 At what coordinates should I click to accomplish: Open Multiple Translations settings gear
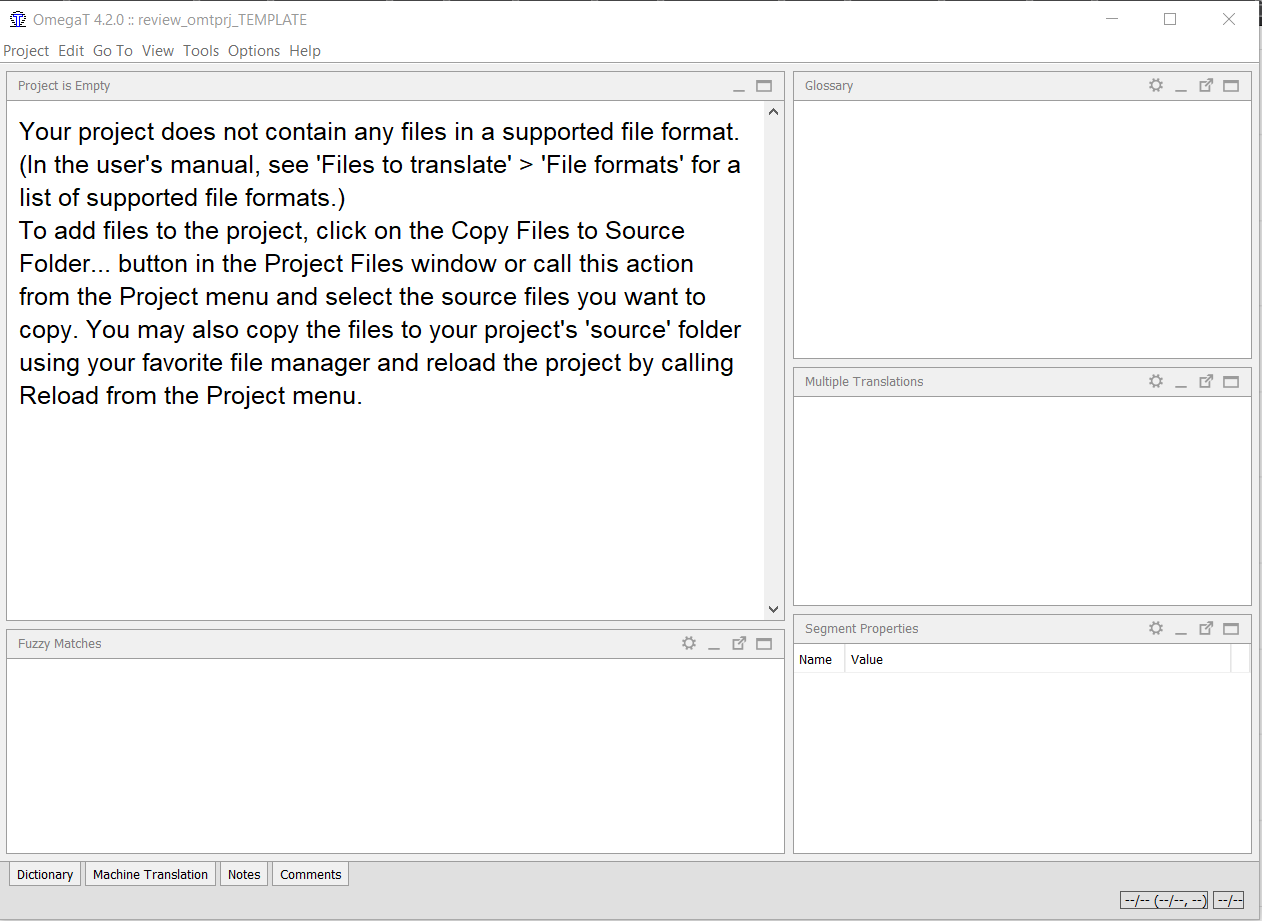[x=1156, y=381]
